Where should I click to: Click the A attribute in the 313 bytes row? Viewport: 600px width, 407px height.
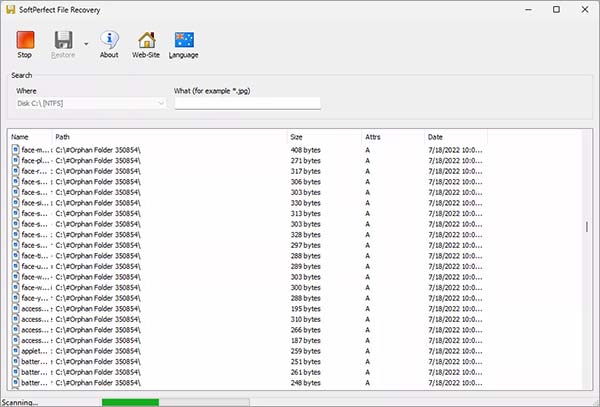367,213
